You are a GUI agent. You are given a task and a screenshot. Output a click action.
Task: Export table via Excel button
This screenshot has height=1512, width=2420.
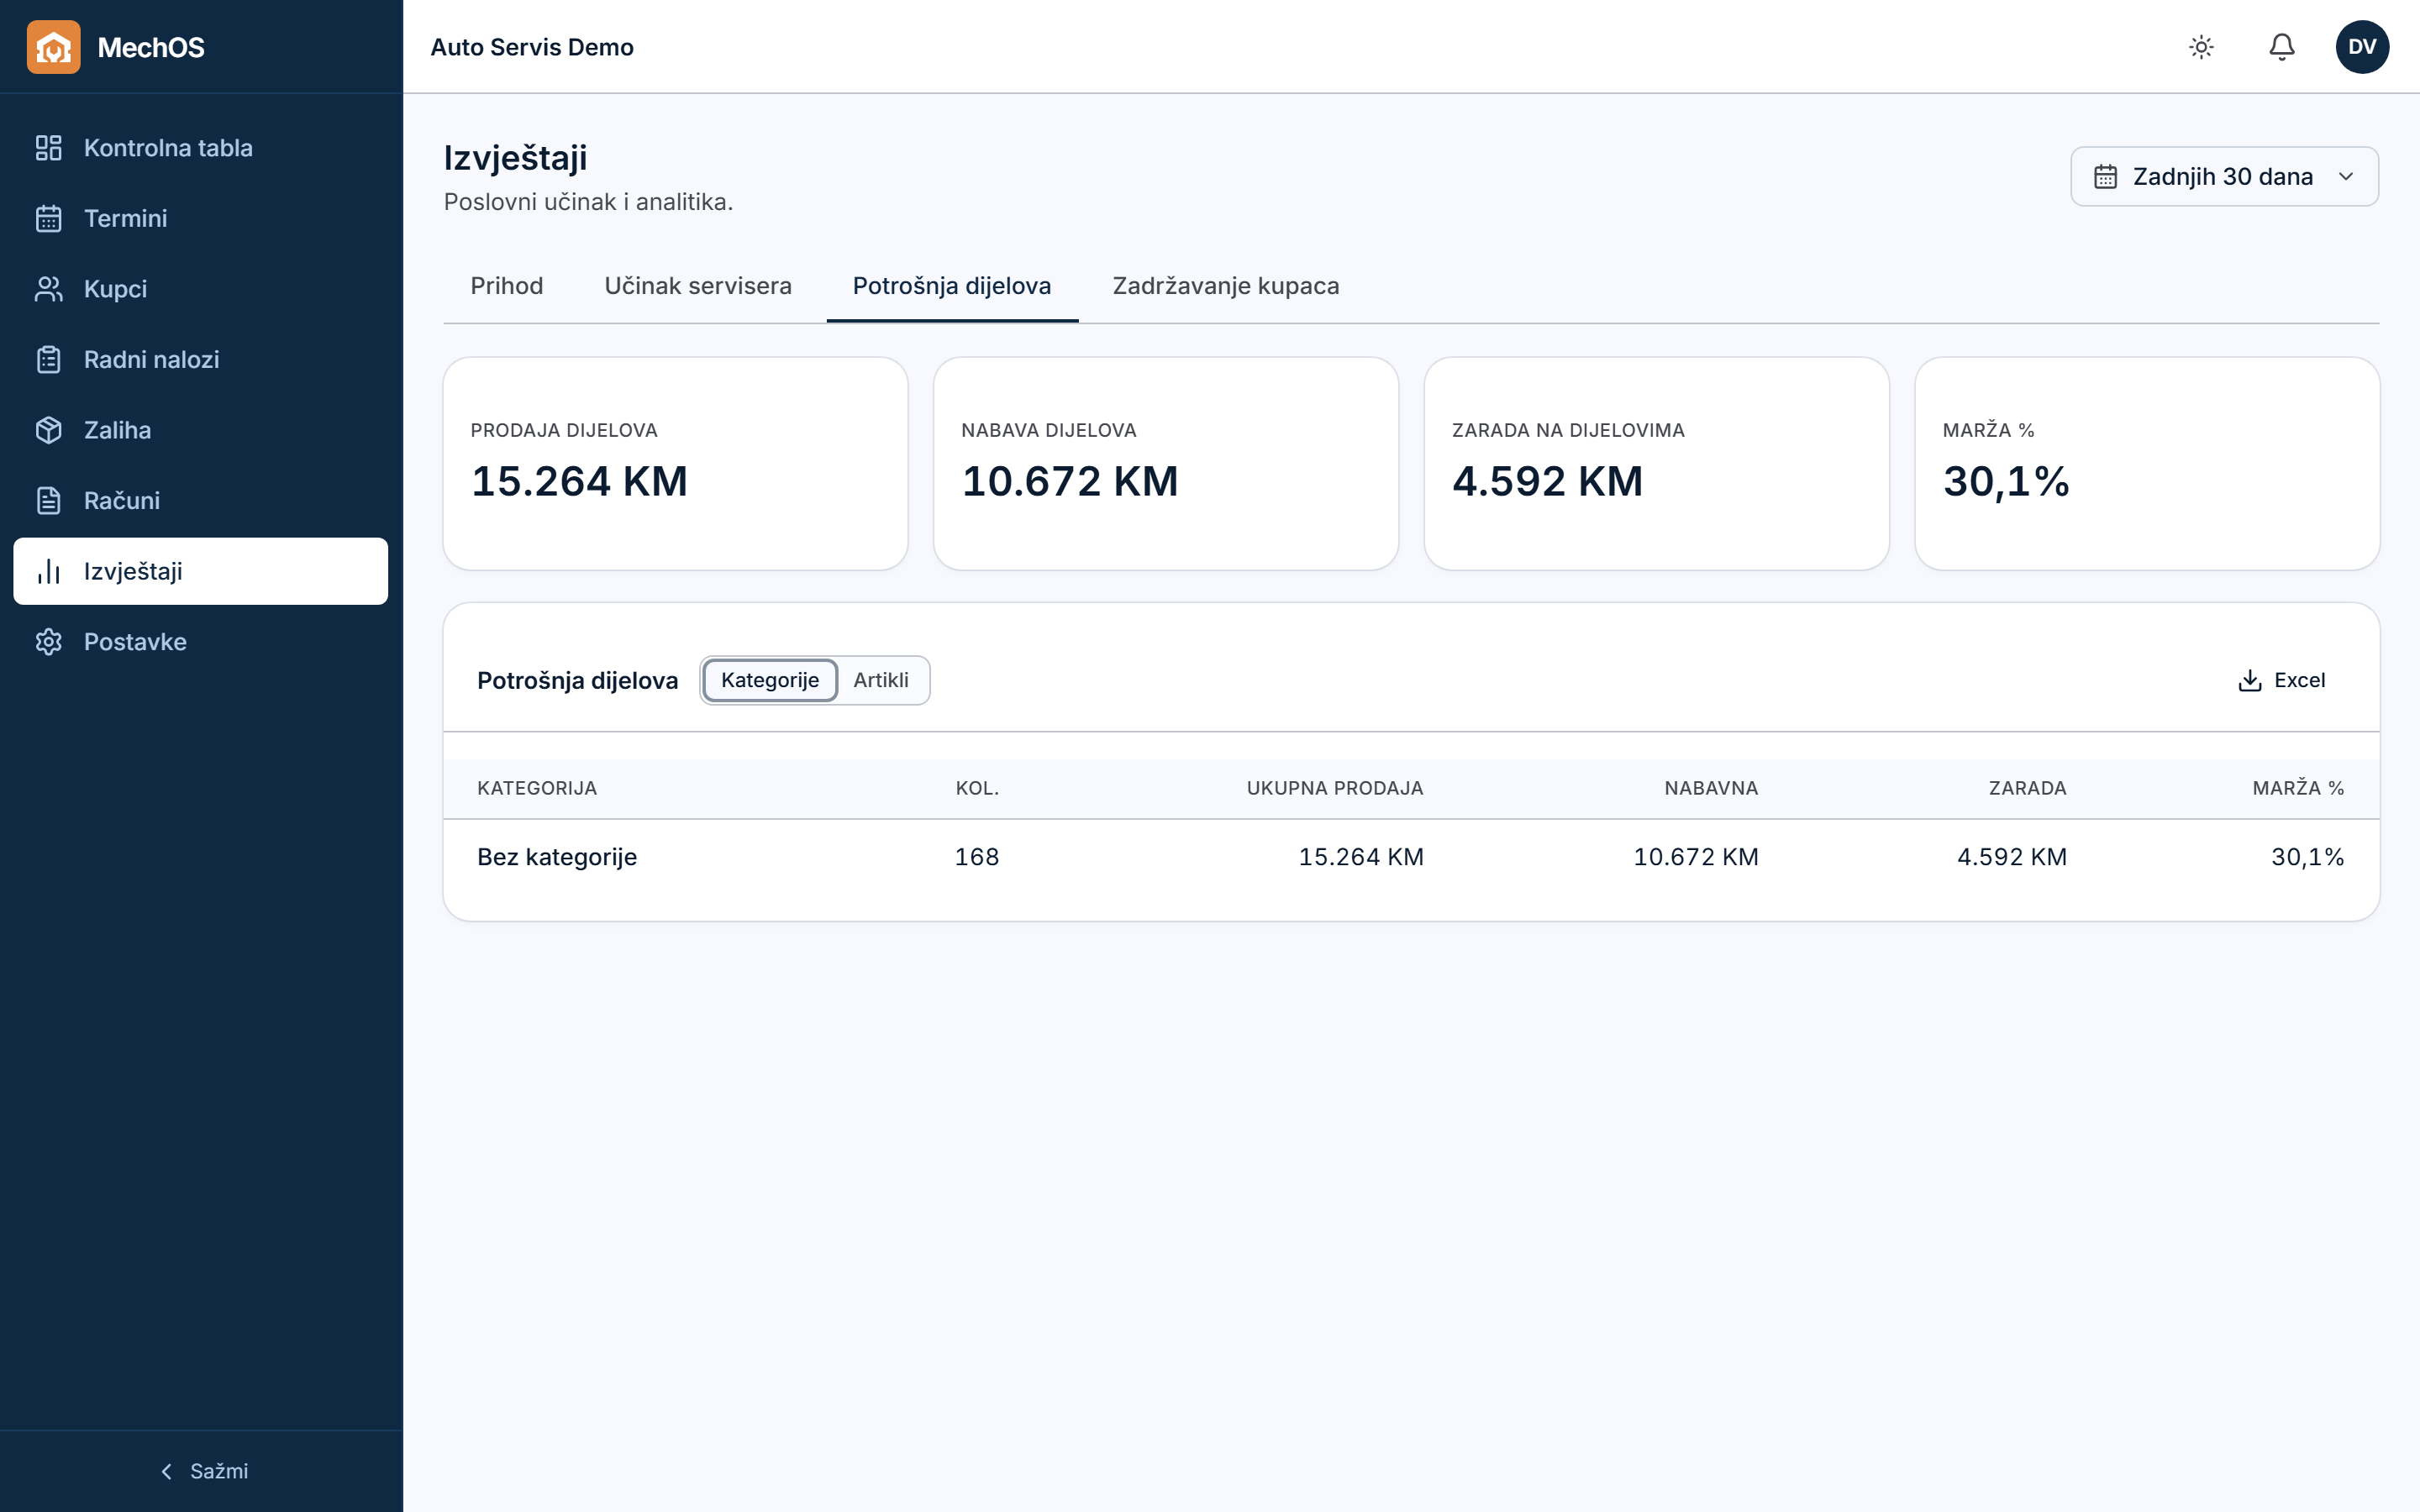point(2282,680)
